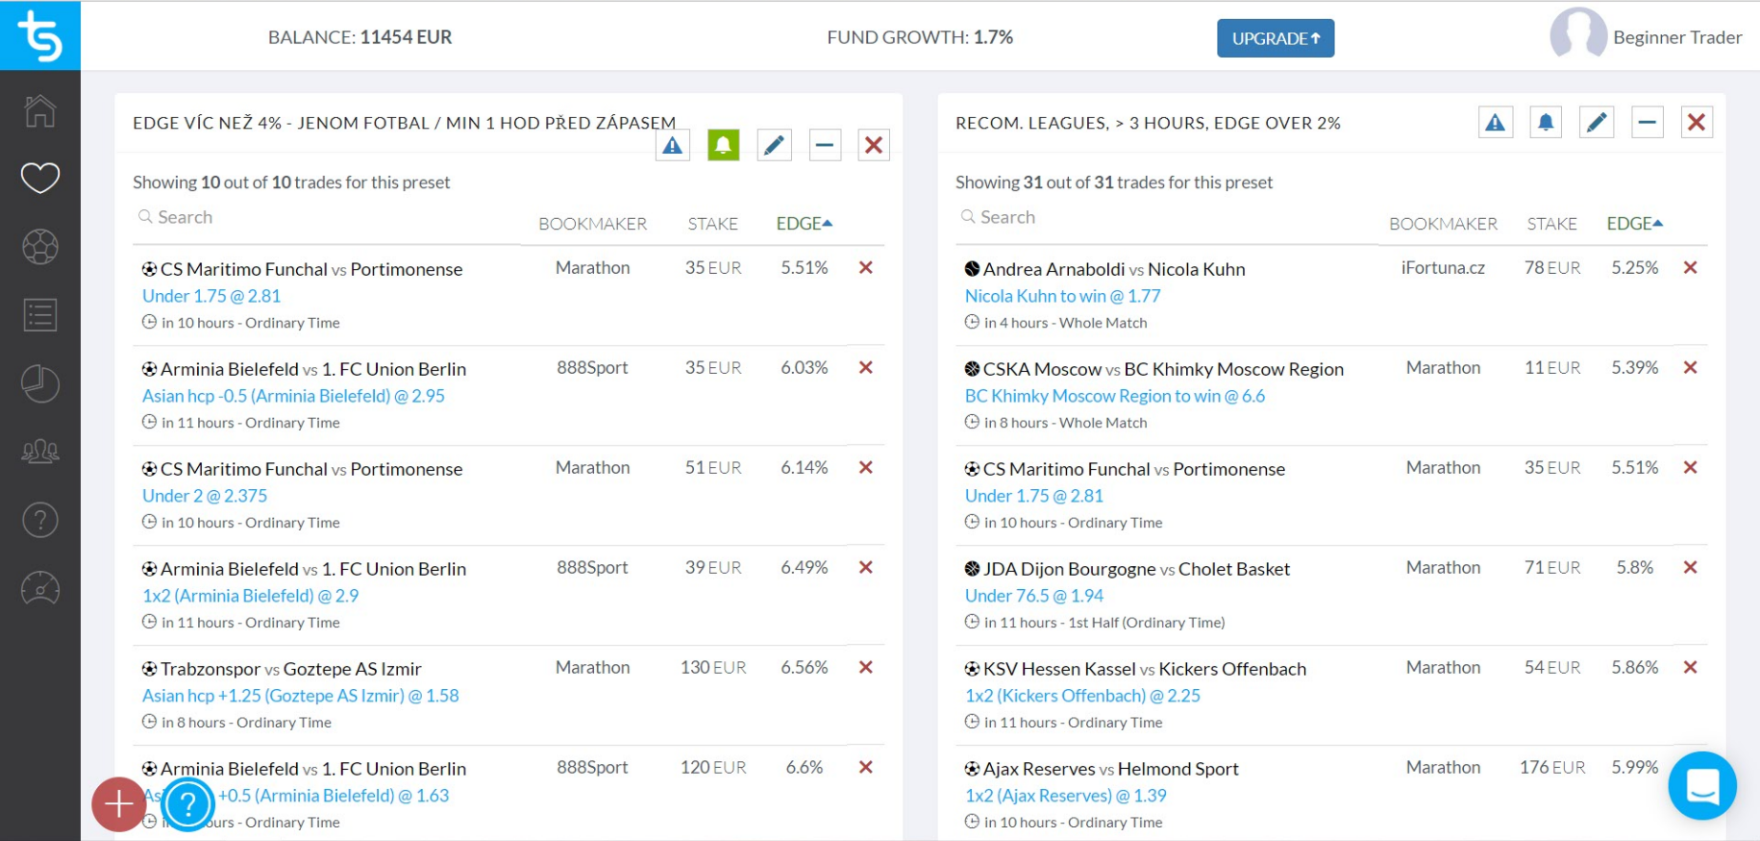Collapse the RECOM. LEAGUES preset panel
Image resolution: width=1760 pixels, height=841 pixels.
pos(1647,122)
